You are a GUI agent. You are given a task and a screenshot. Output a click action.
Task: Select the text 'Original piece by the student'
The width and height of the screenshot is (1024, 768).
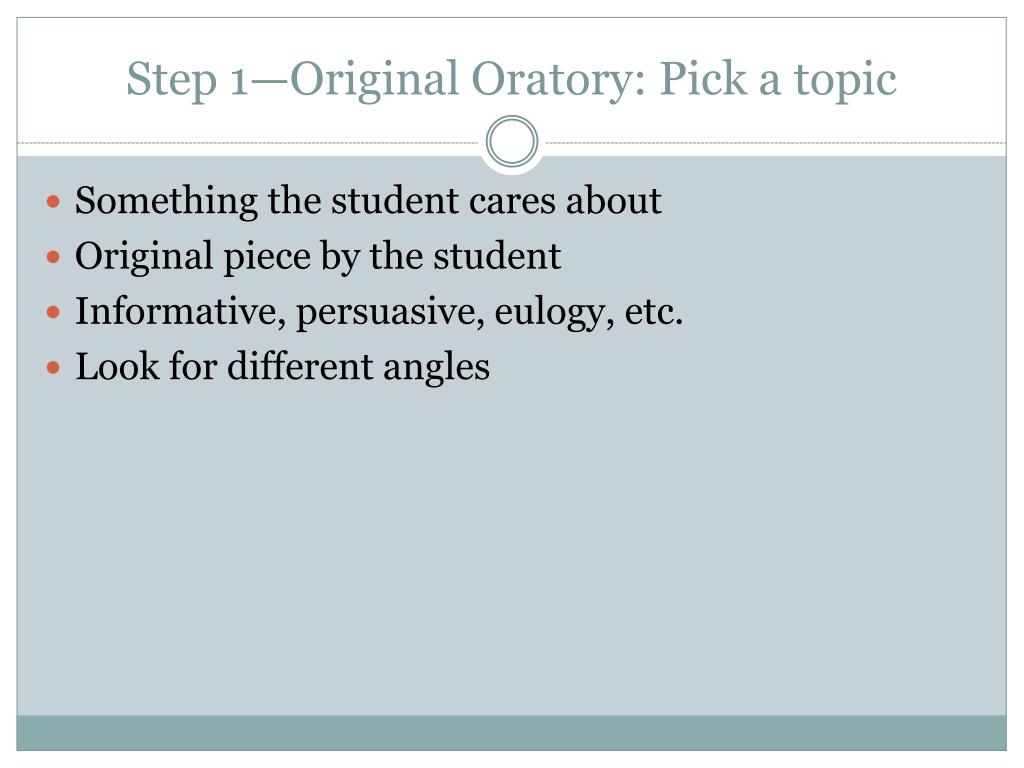coord(318,257)
